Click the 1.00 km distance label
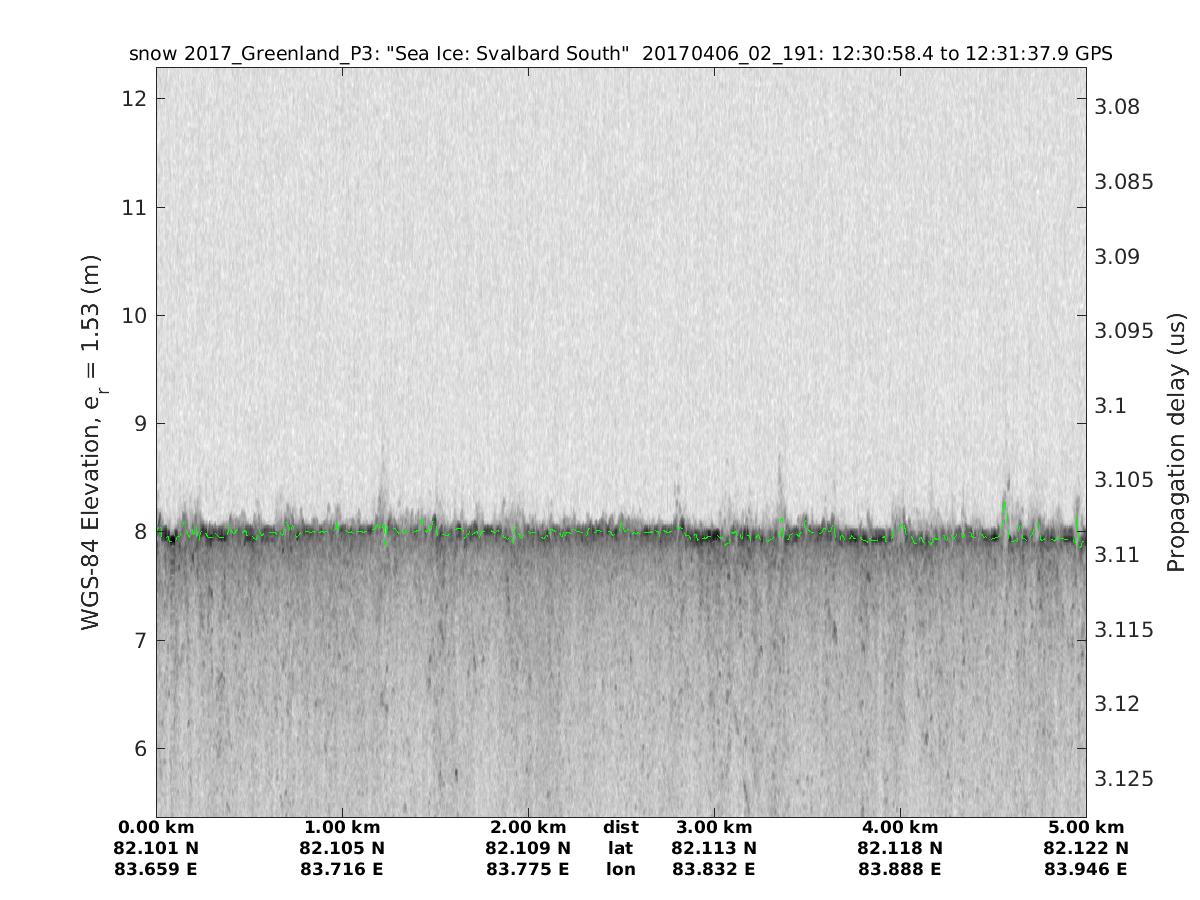This screenshot has width=1200, height=900. coord(342,827)
